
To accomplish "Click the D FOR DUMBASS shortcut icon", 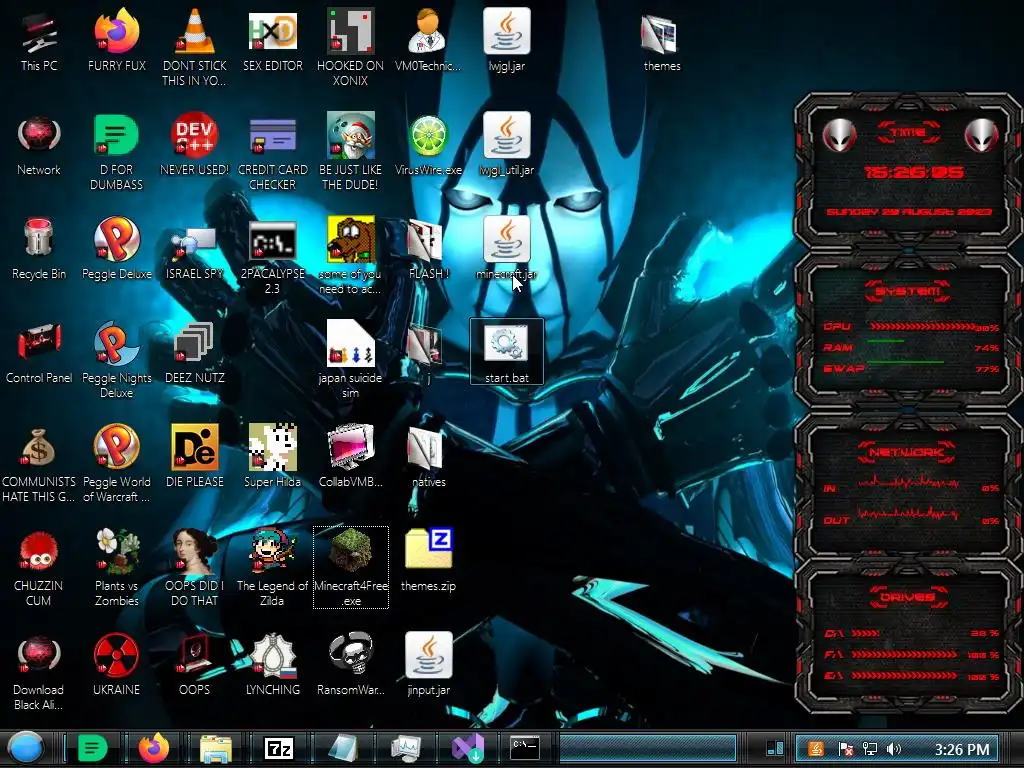I will click(116, 135).
